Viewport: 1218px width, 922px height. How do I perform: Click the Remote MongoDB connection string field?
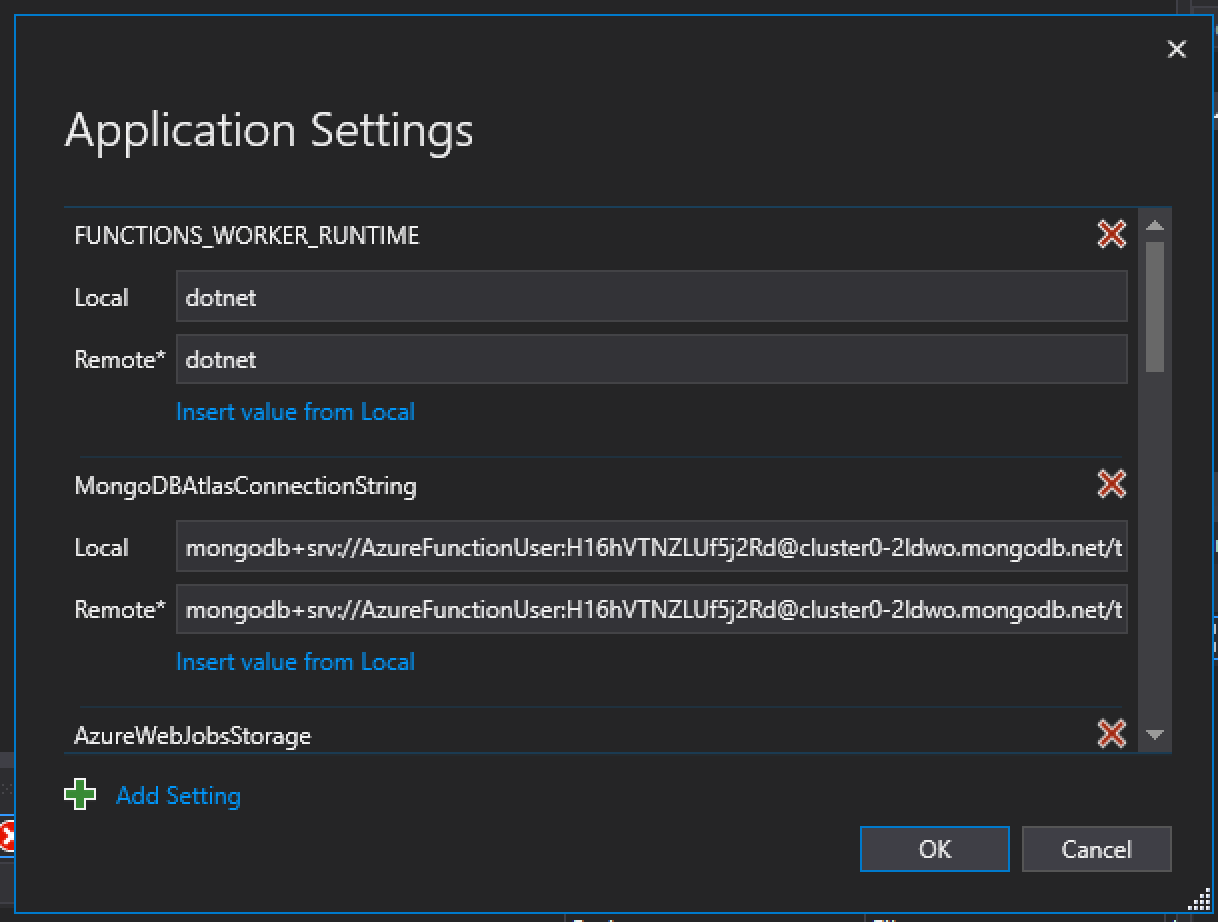[x=651, y=610]
